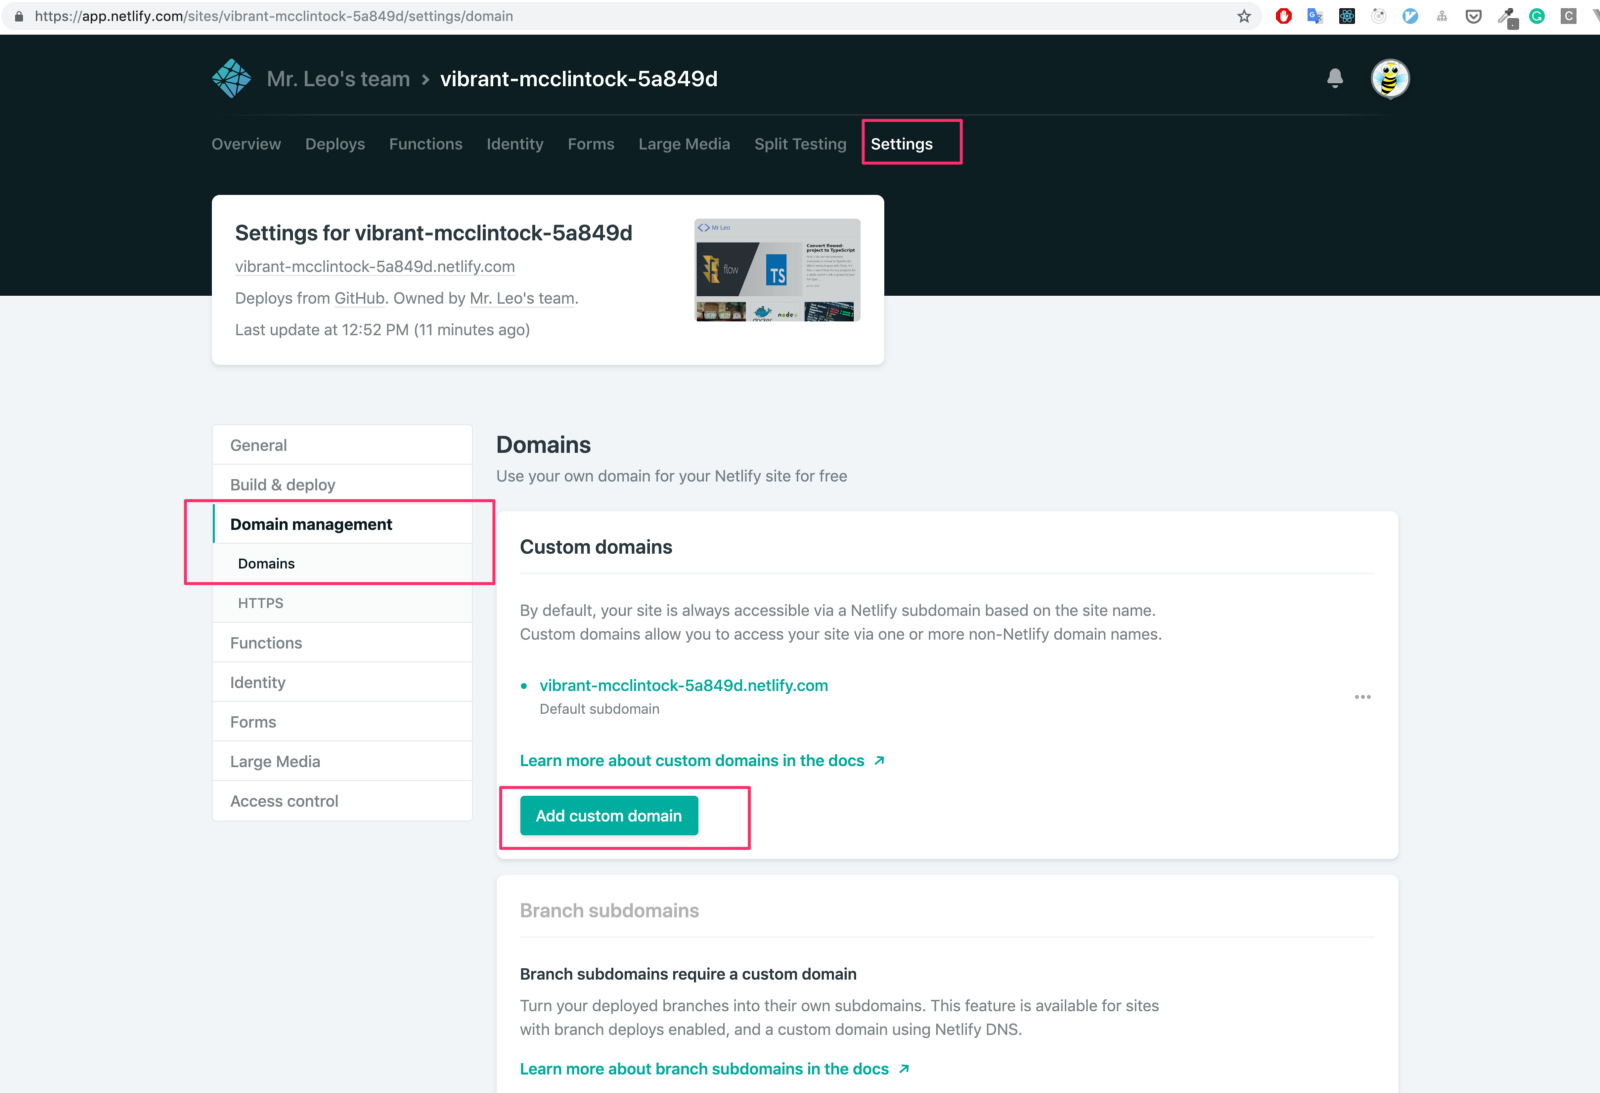
Task: Bookmark this page with the star icon
Action: pyautogui.click(x=1244, y=16)
